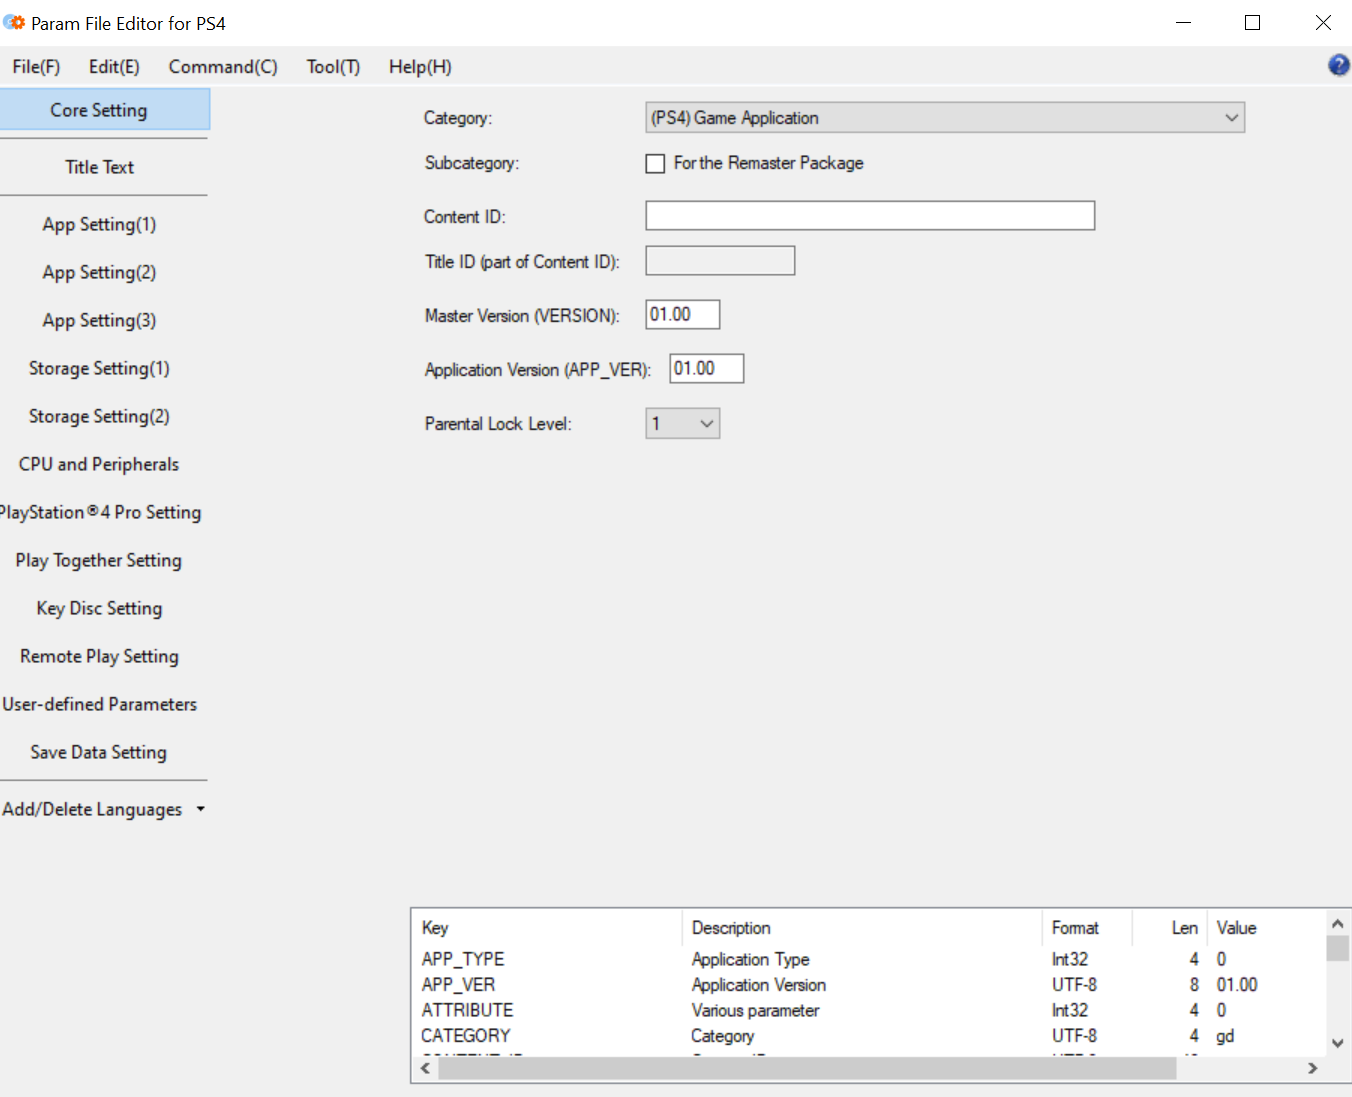Screen dimensions: 1352x1097
Task: Enable For the Remaster Package checkbox
Action: [x=655, y=163]
